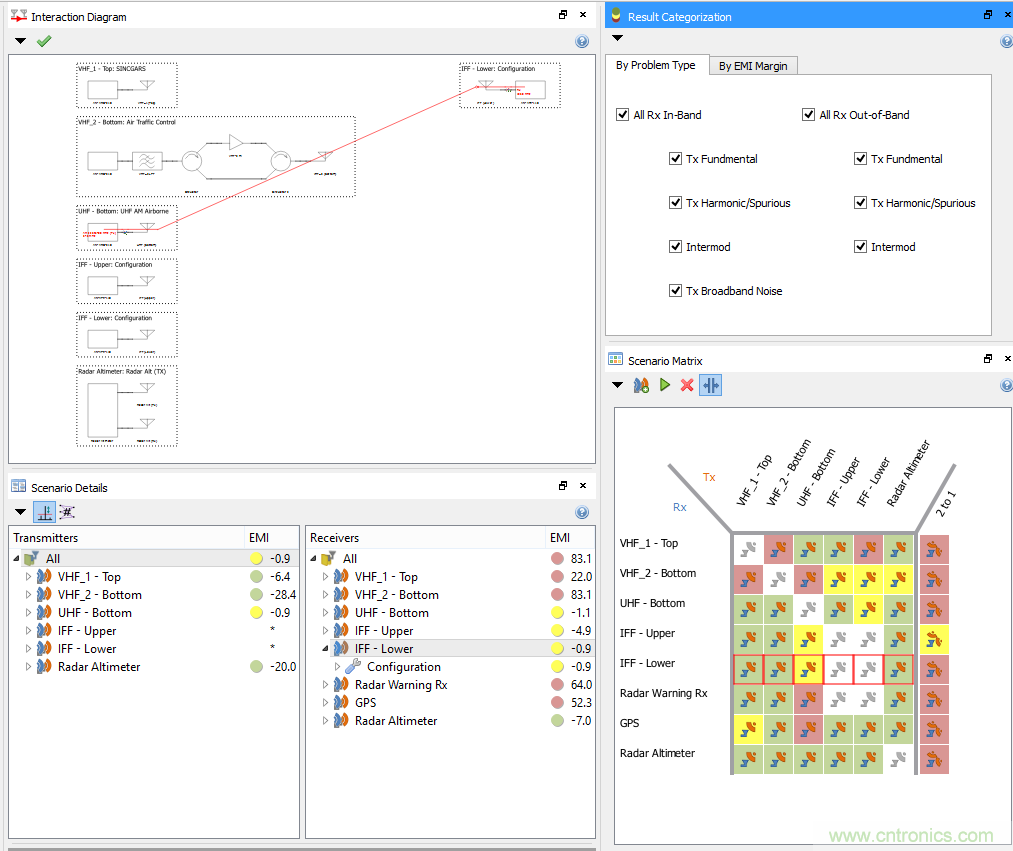Image resolution: width=1013 pixels, height=851 pixels.
Task: Click the yellow 2 to 1 cell for IFF - Upper
Action: (934, 639)
